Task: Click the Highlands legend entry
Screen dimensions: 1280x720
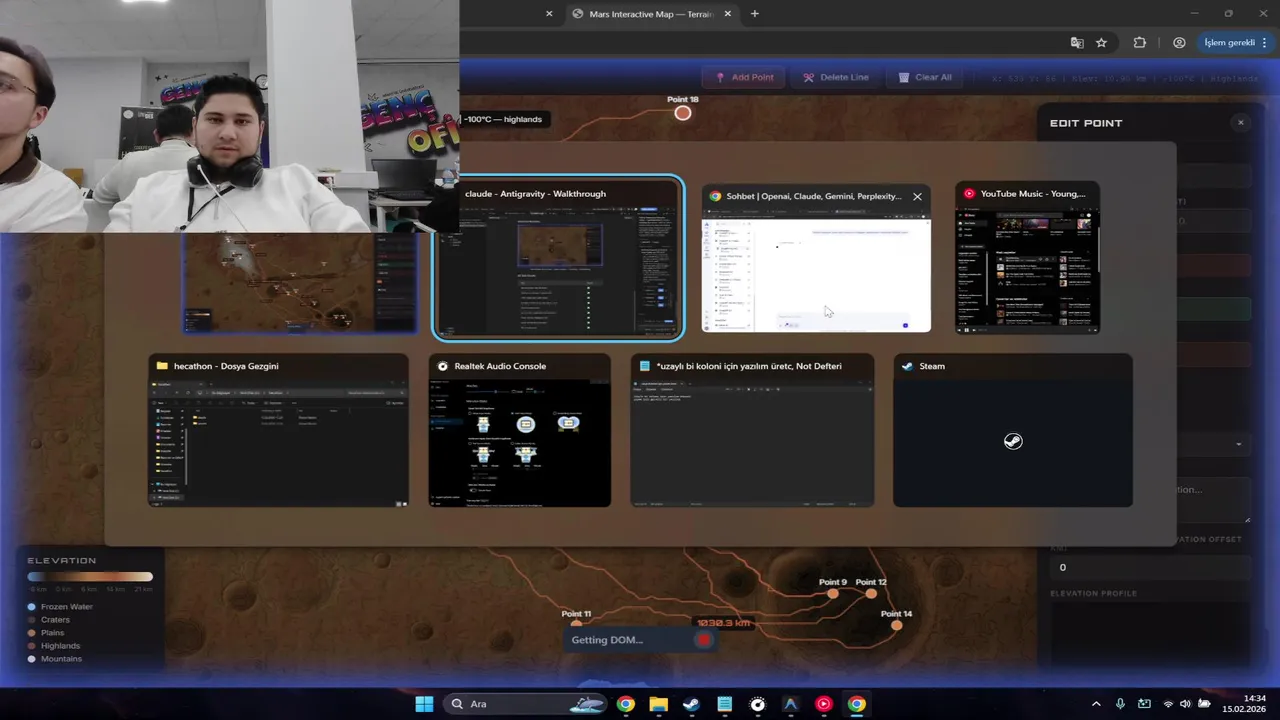Action: click(54, 646)
